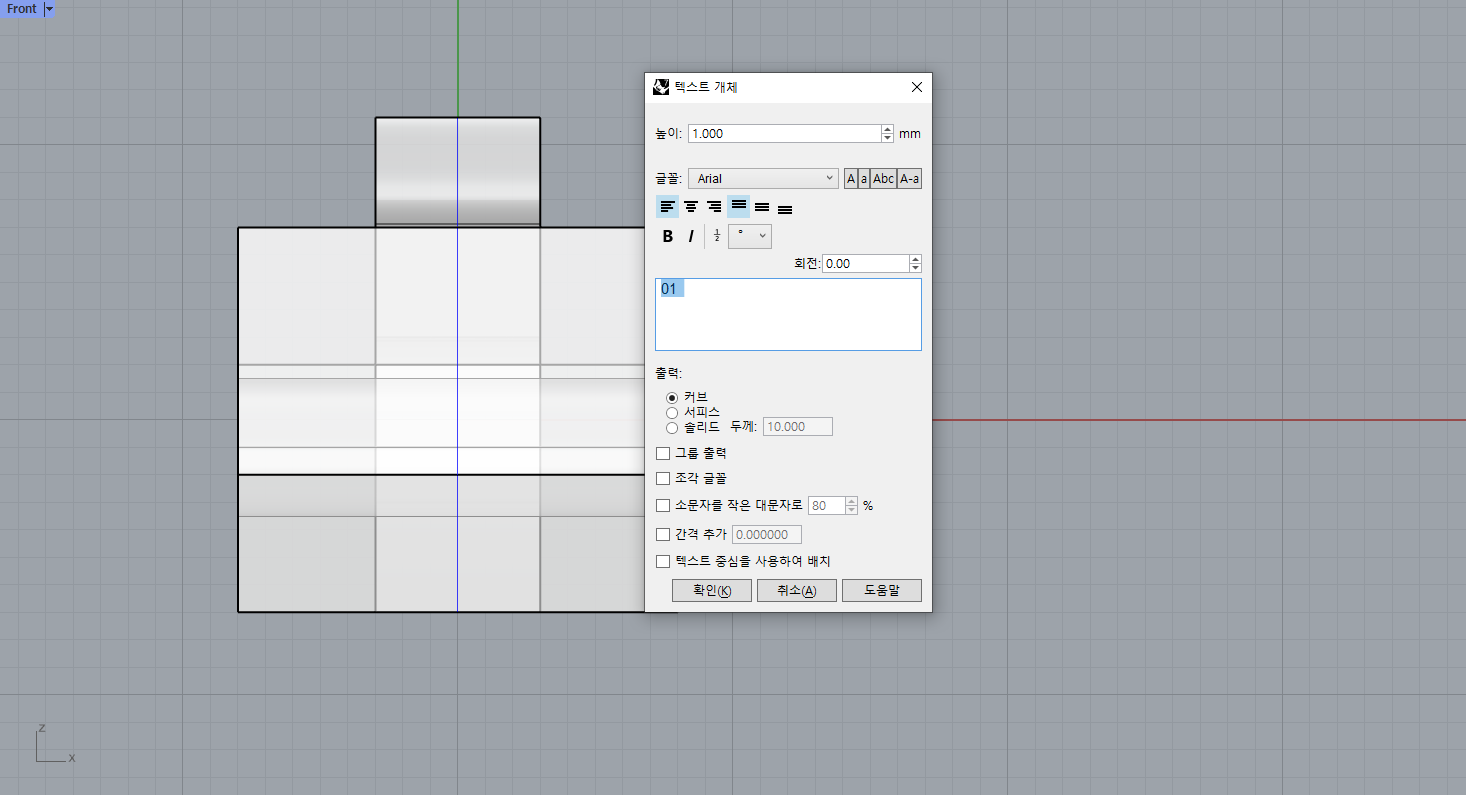
Task: Apply italic formatting with the I icon
Action: click(691, 236)
